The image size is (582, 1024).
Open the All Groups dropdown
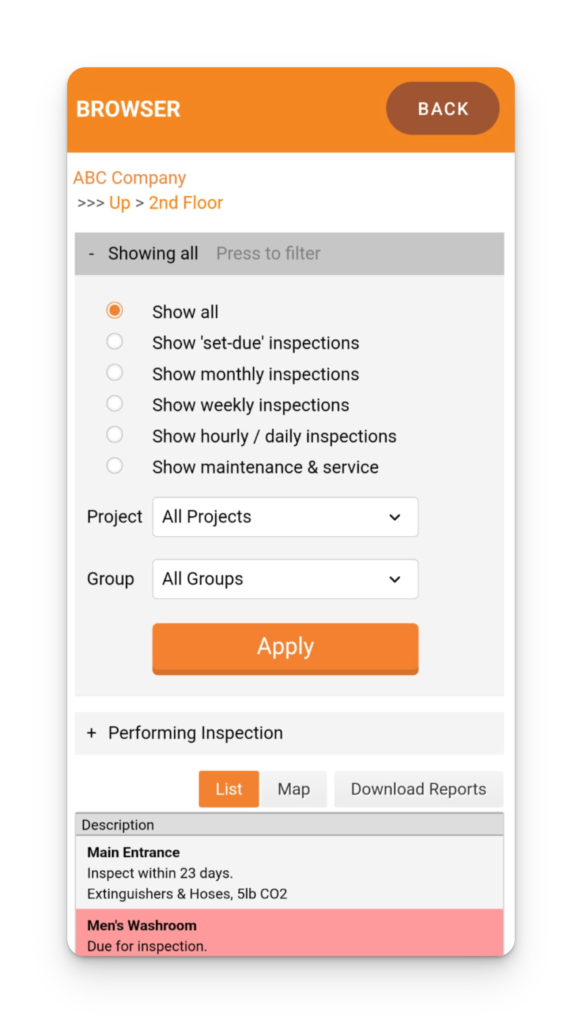[285, 579]
